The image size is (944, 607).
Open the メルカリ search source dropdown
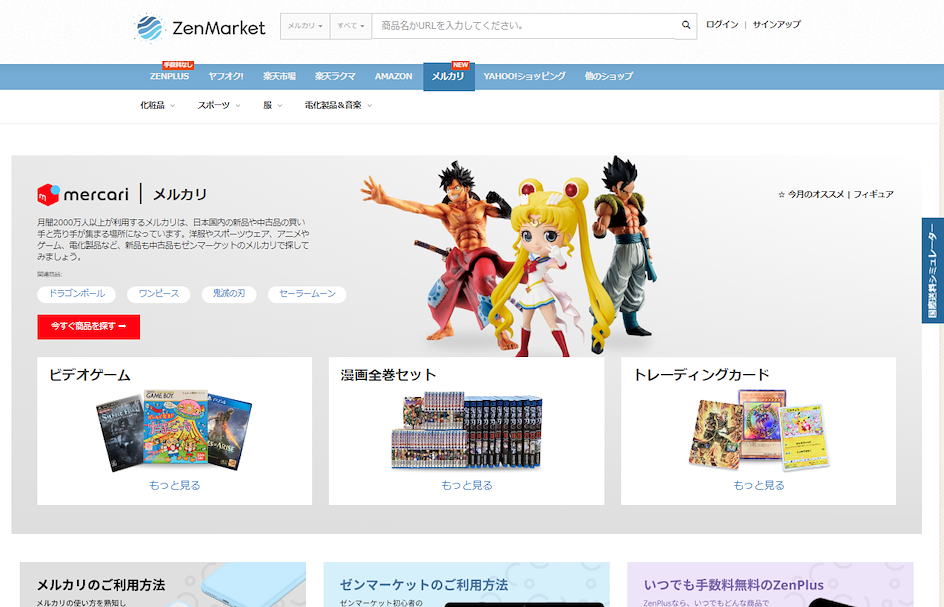[x=305, y=26]
